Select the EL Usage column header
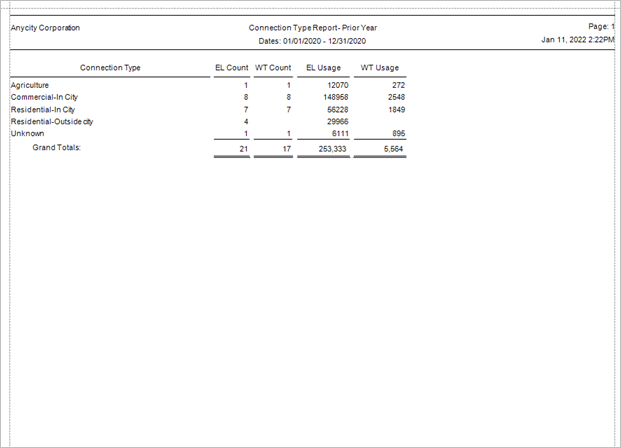Viewport: 621px width, 448px height. click(x=323, y=68)
